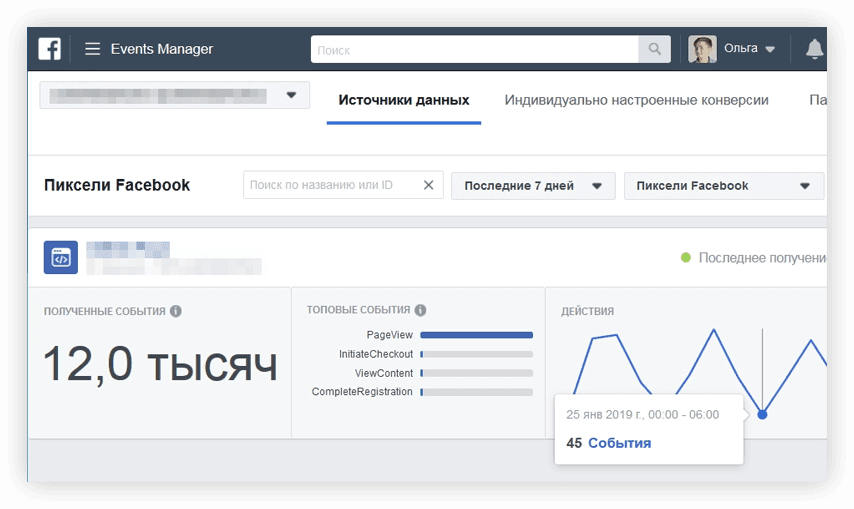The height and width of the screenshot is (509, 854).
Task: Switch to Источники данных tab
Action: [403, 100]
